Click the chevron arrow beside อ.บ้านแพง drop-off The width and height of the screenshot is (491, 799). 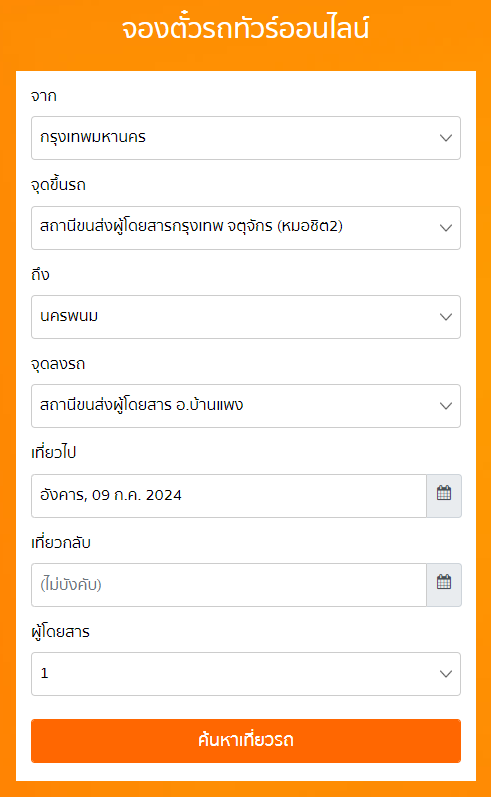446,406
